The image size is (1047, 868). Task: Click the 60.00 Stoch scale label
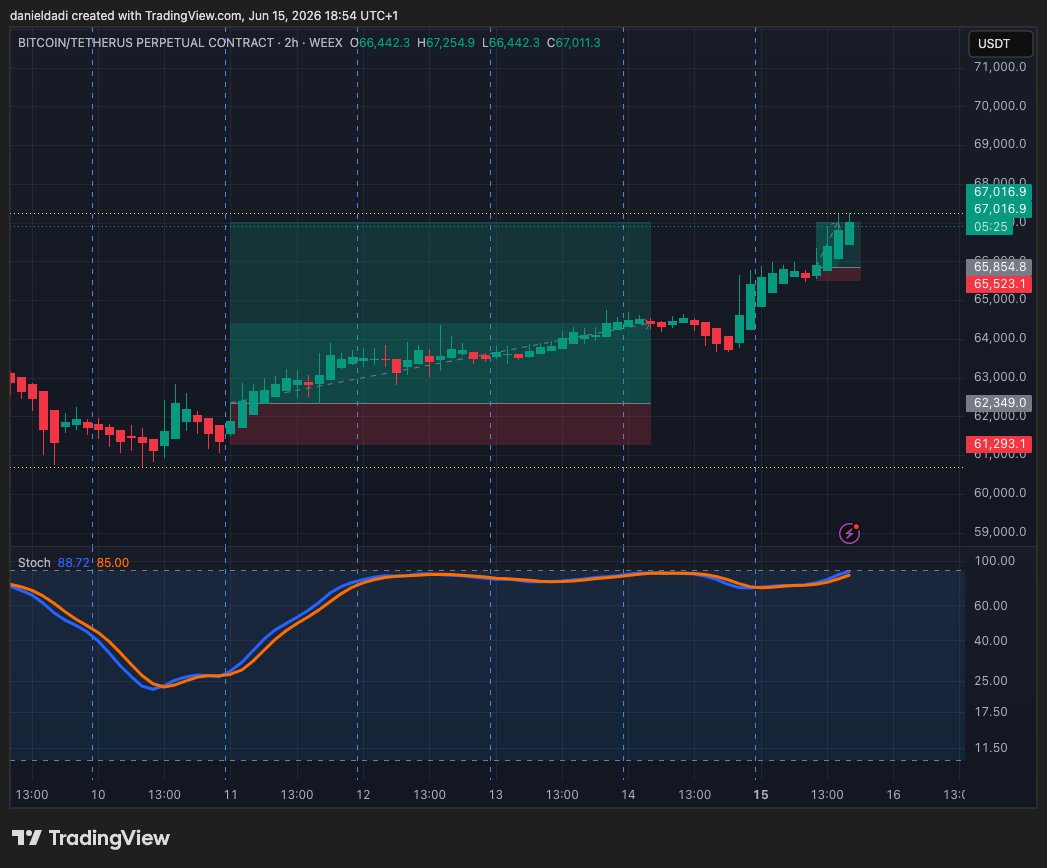coord(991,606)
